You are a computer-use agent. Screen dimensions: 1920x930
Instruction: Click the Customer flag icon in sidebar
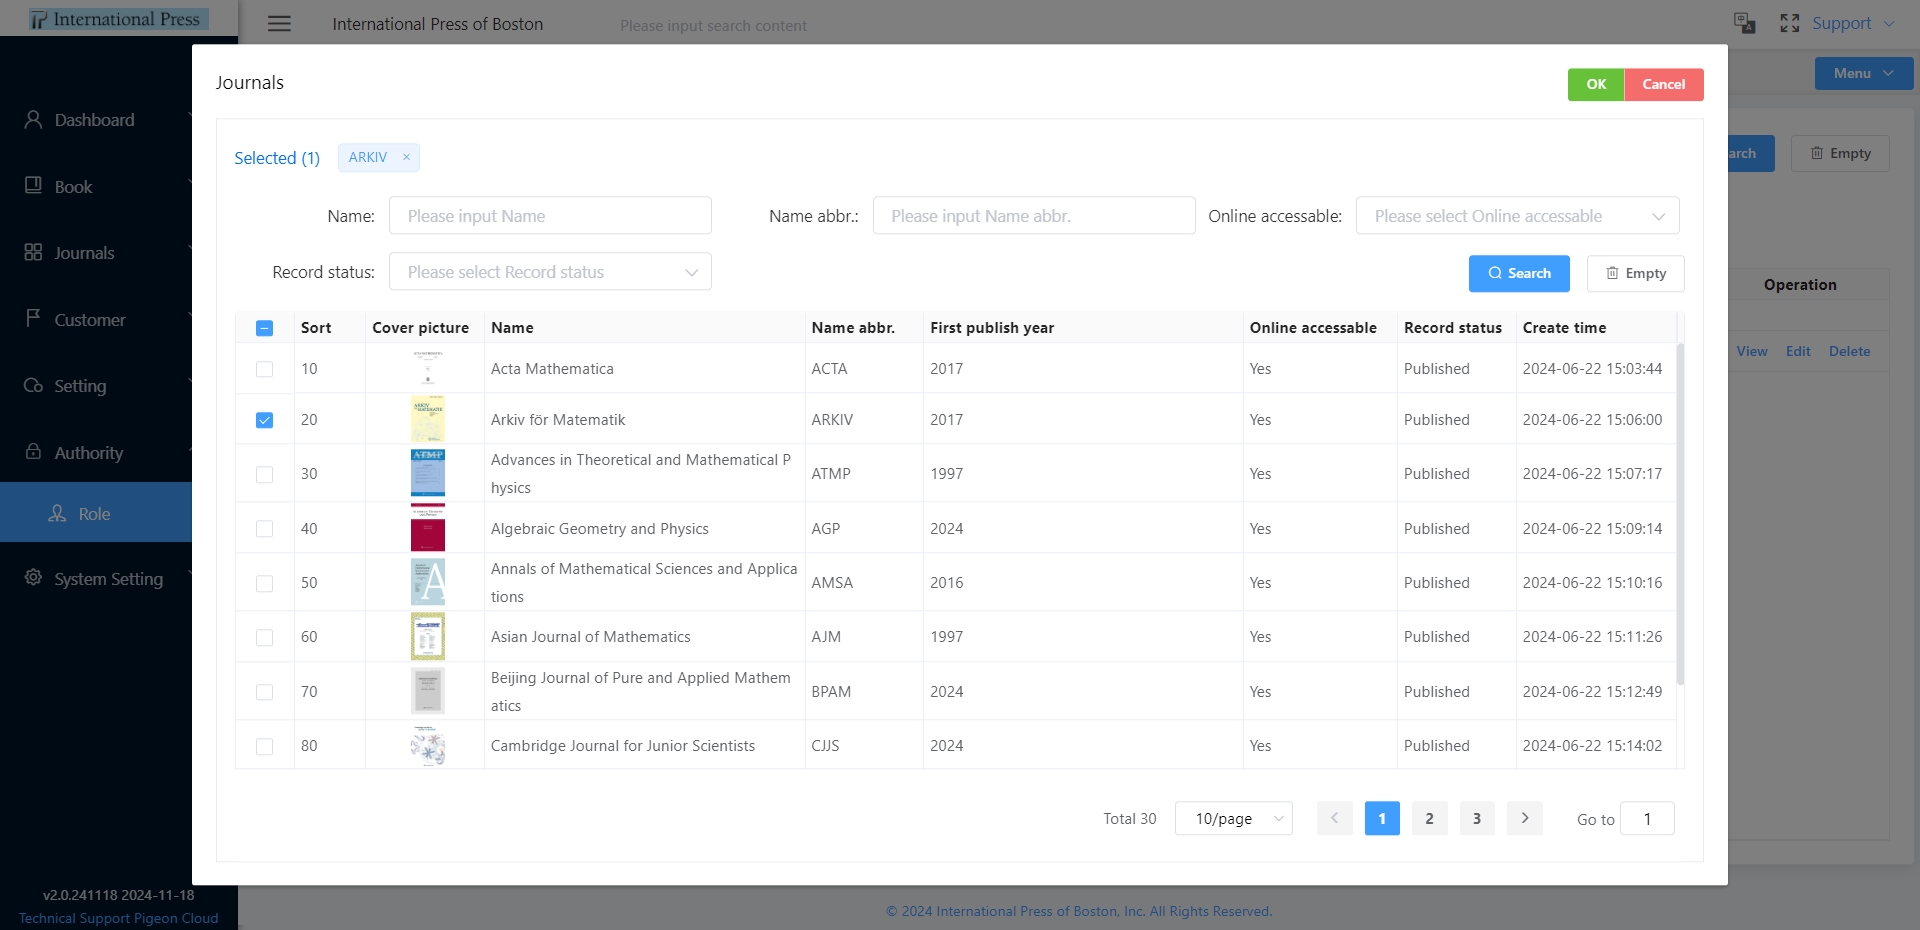[33, 319]
